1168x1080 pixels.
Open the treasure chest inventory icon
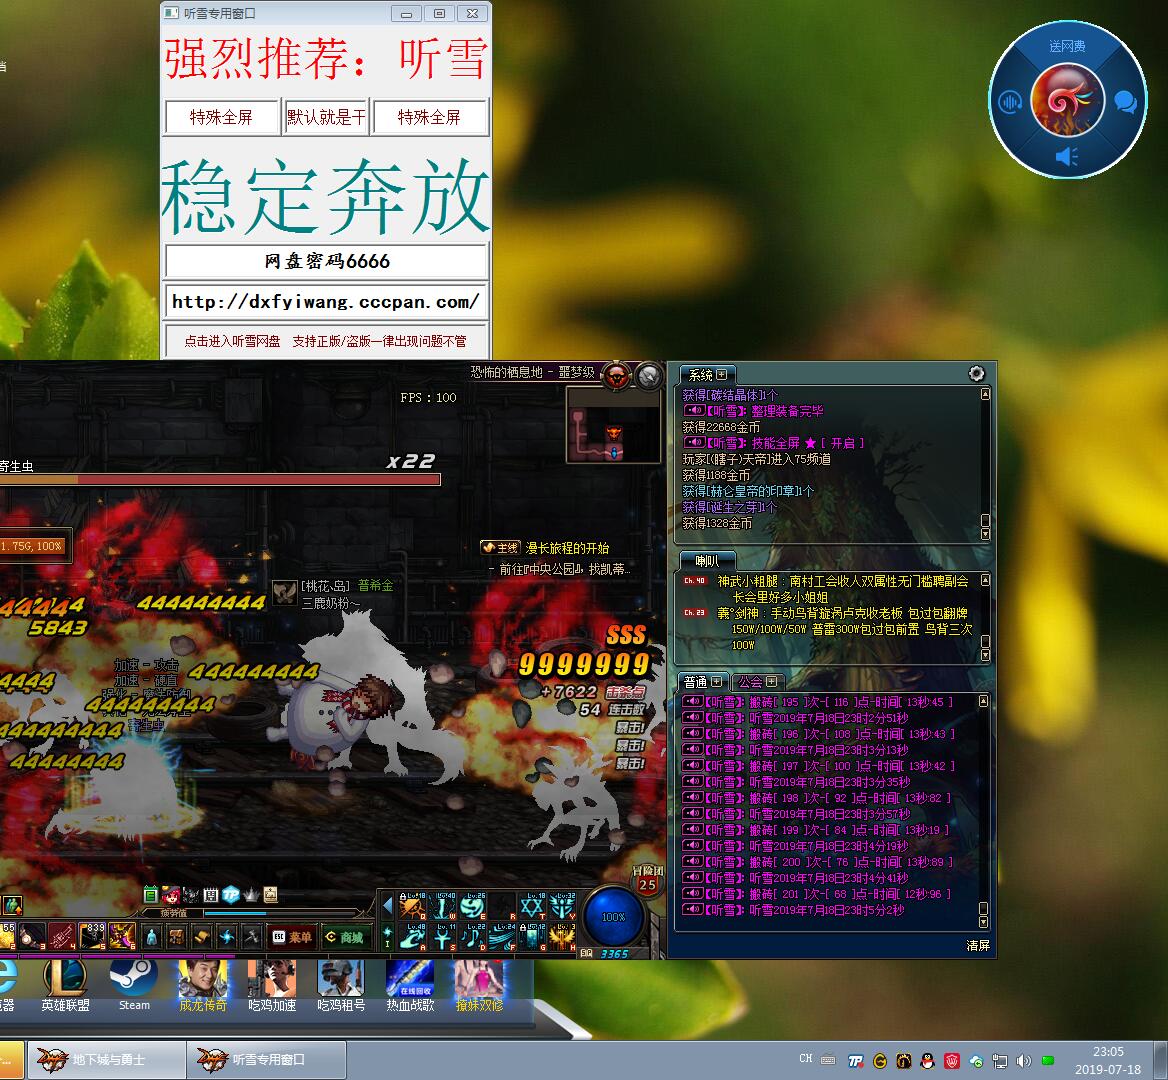(x=177, y=936)
